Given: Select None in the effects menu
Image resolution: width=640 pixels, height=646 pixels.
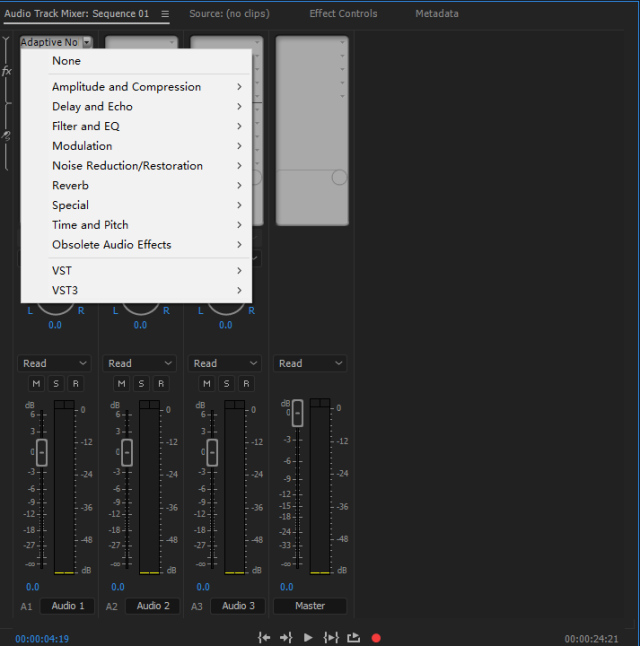Looking at the screenshot, I should tap(136, 61).
